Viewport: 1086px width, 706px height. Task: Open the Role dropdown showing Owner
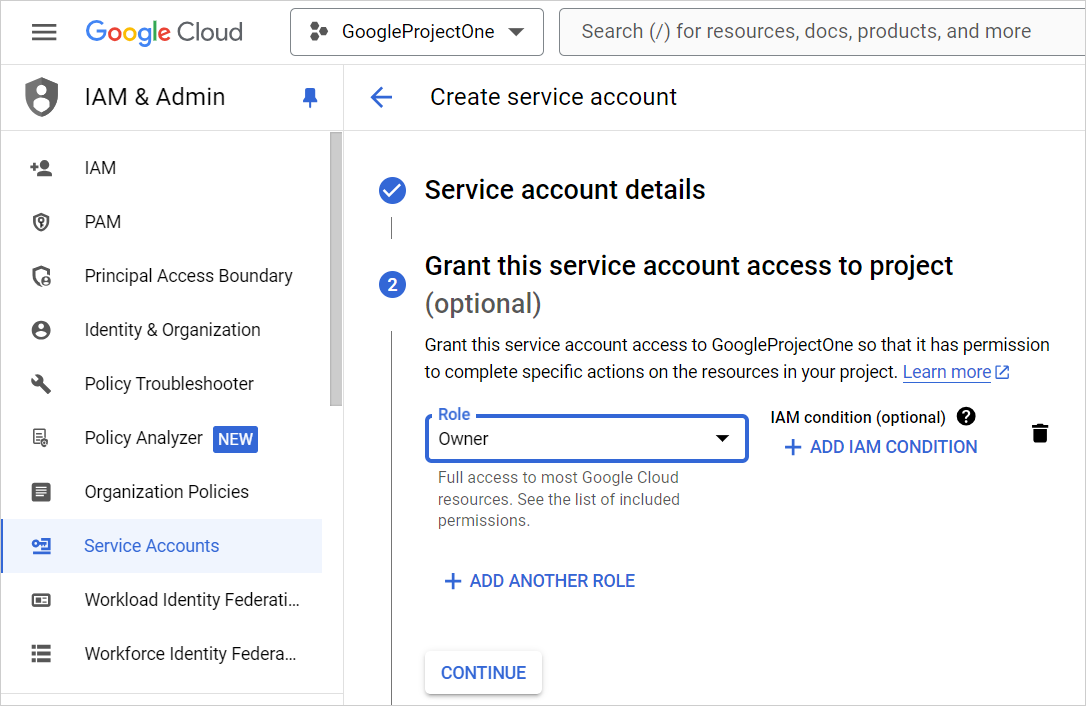587,439
